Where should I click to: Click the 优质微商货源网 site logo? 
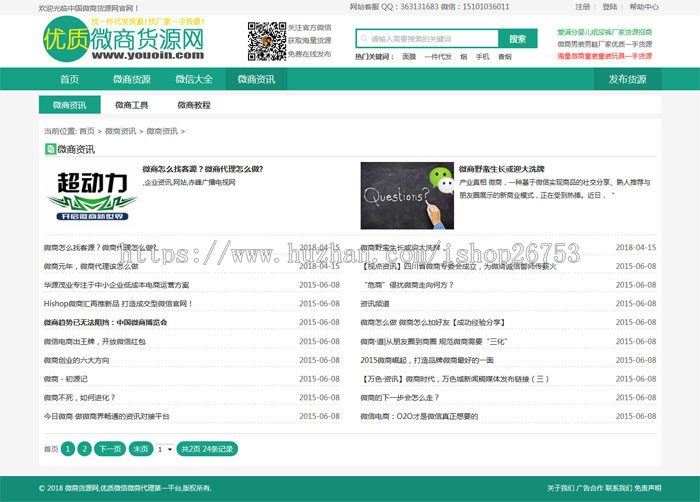(123, 39)
